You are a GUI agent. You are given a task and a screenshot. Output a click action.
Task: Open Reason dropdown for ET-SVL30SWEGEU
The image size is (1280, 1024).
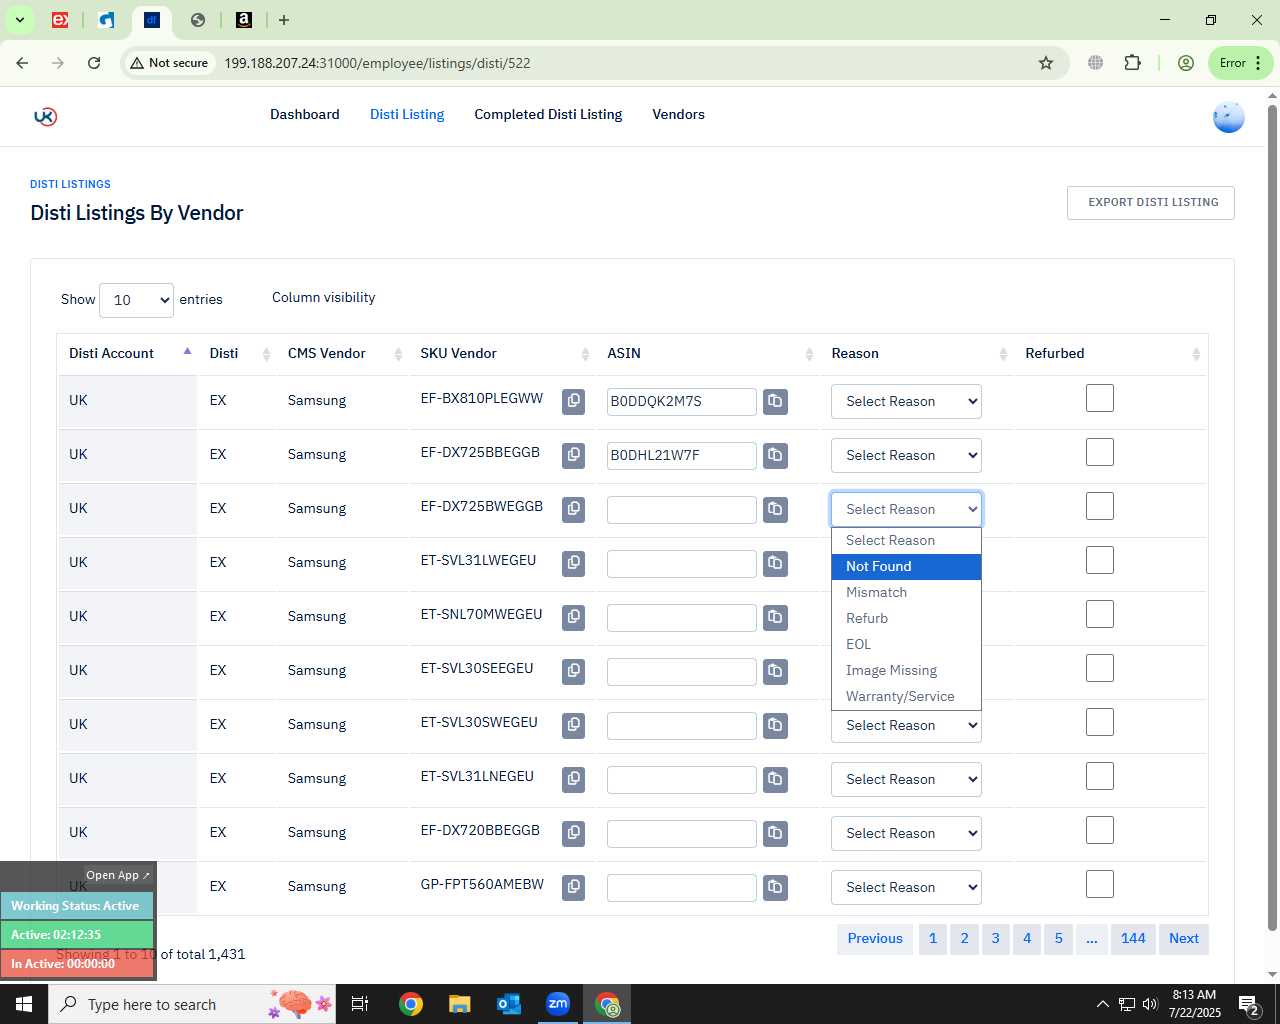tap(906, 726)
